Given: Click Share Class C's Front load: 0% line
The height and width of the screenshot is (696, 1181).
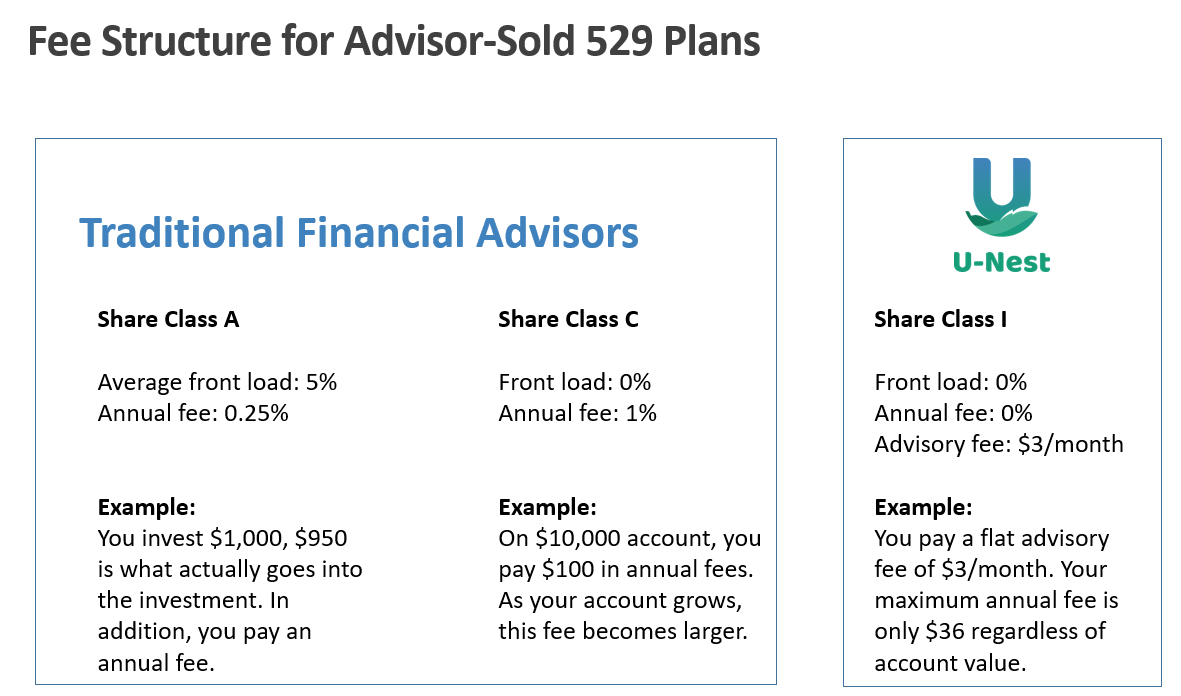Looking at the screenshot, I should point(574,382).
